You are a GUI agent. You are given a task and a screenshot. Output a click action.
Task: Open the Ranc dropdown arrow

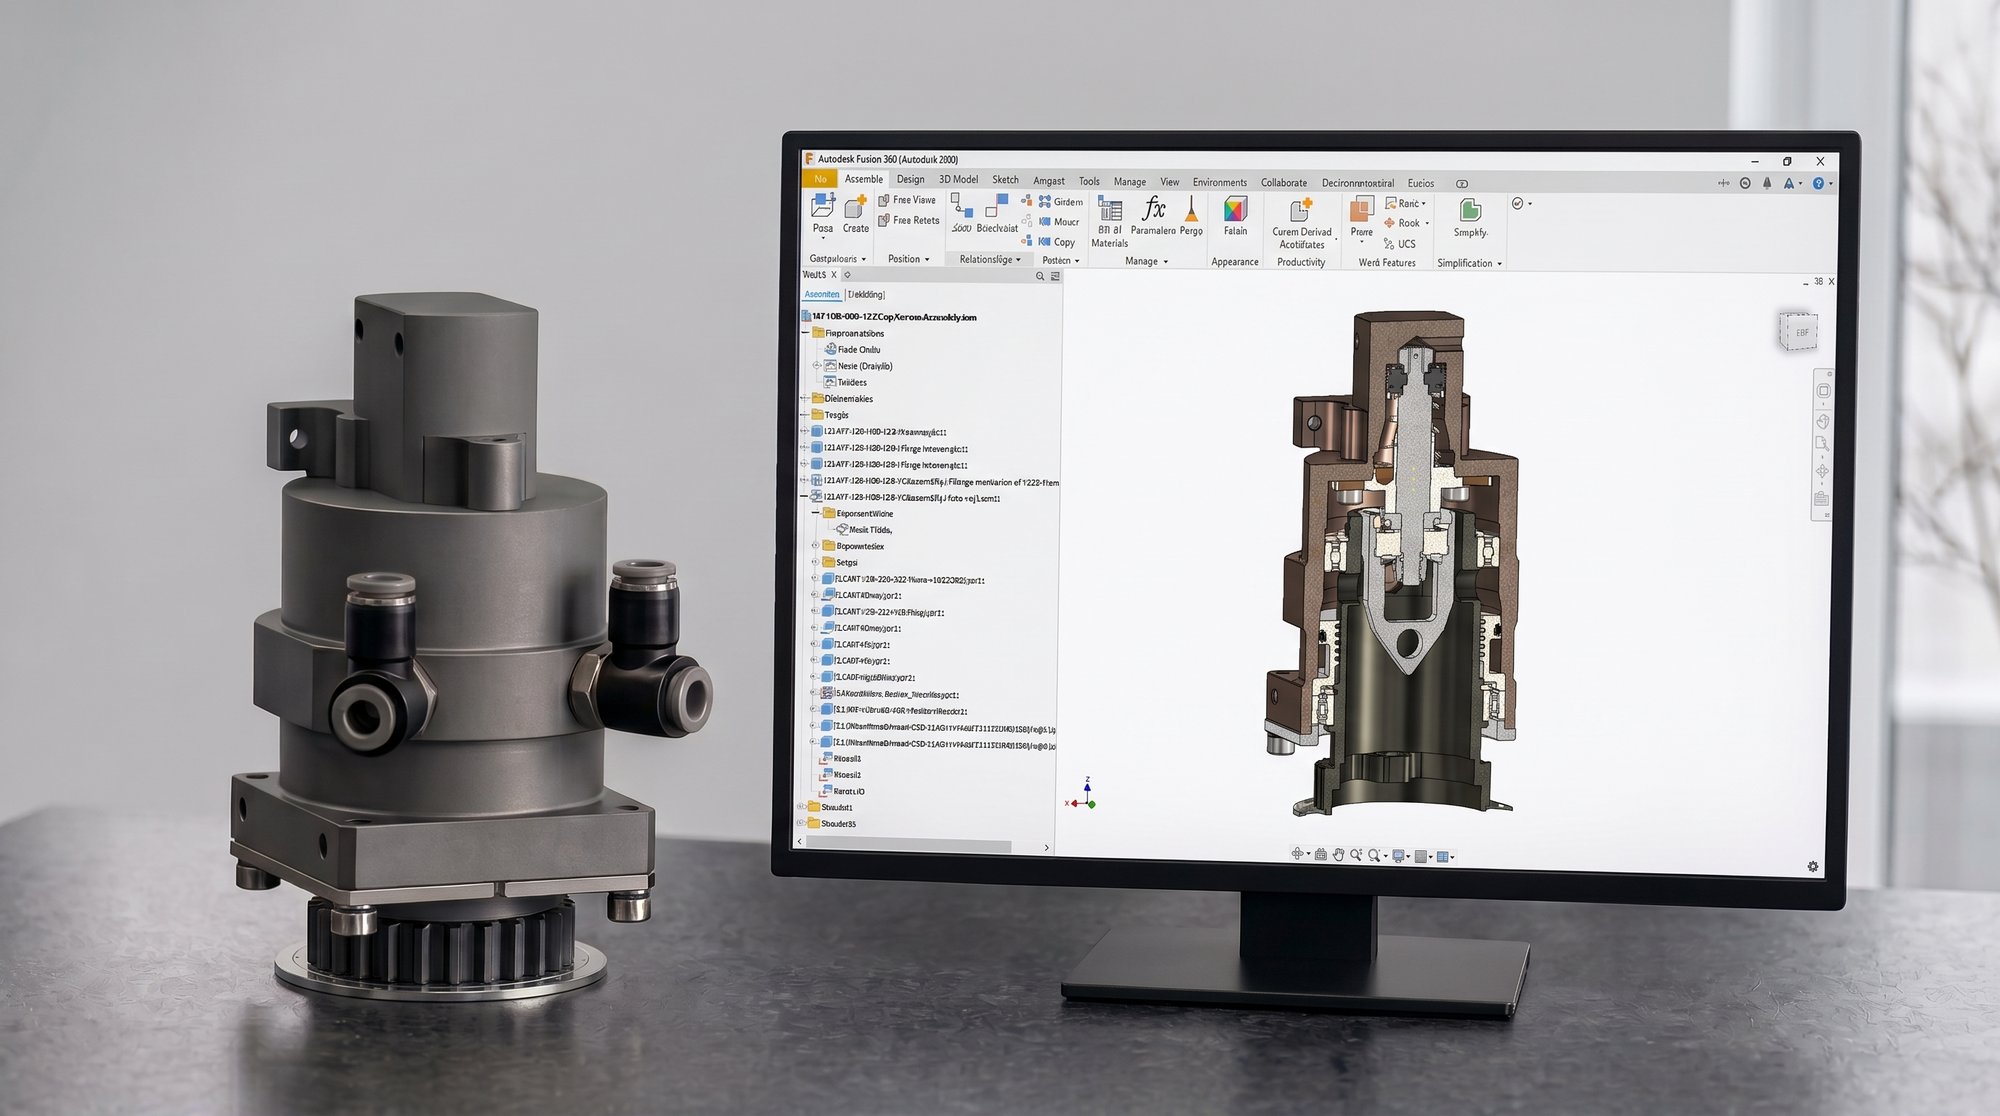(1424, 204)
